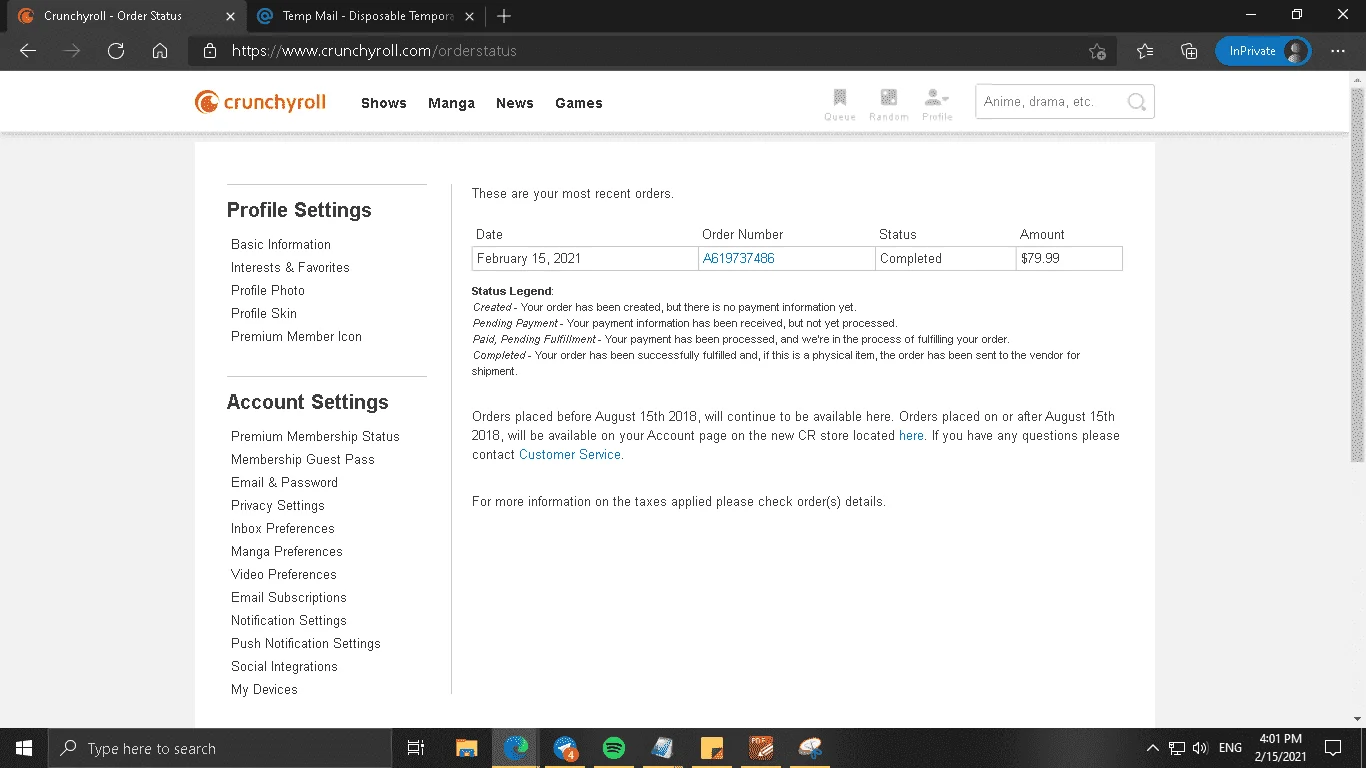Screen dimensions: 1366x768
Task: Go to the browser home page
Action: tap(160, 51)
